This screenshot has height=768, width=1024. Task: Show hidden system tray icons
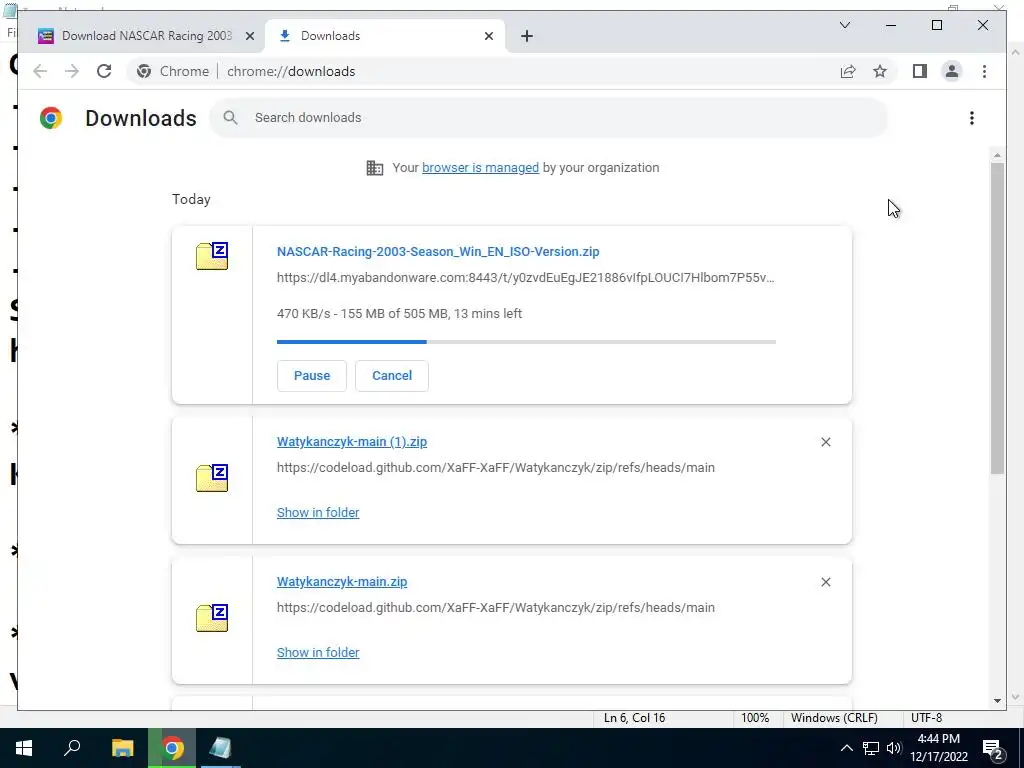pos(846,748)
